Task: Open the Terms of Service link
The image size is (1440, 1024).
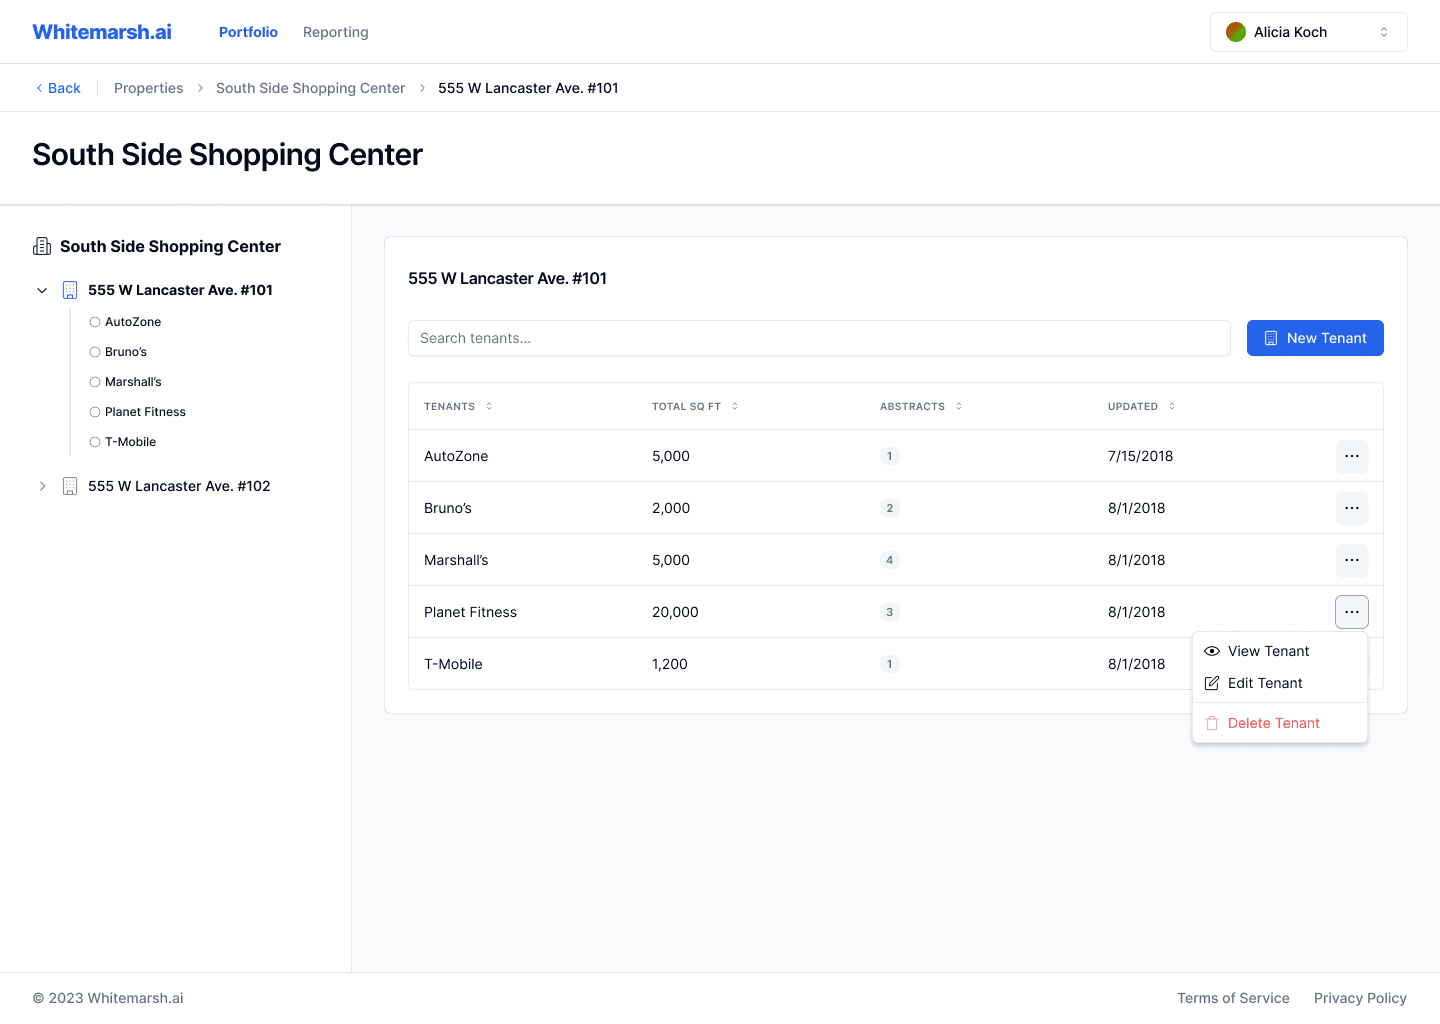Action: pyautogui.click(x=1233, y=998)
